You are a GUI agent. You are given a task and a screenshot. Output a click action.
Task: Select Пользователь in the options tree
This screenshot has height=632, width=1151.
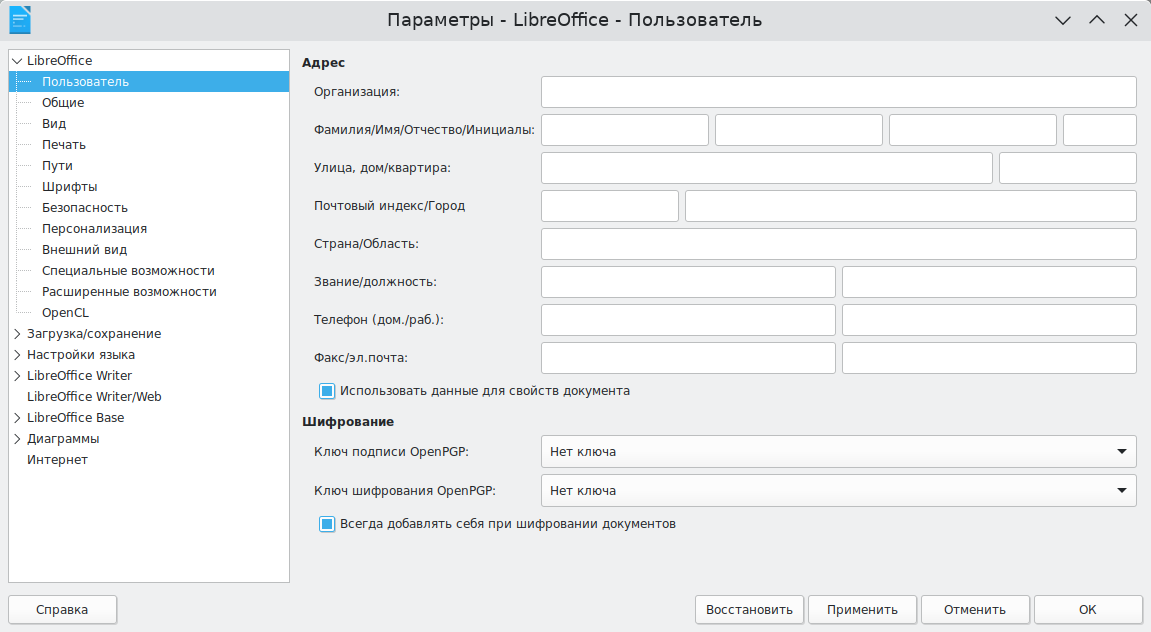[x=149, y=81]
